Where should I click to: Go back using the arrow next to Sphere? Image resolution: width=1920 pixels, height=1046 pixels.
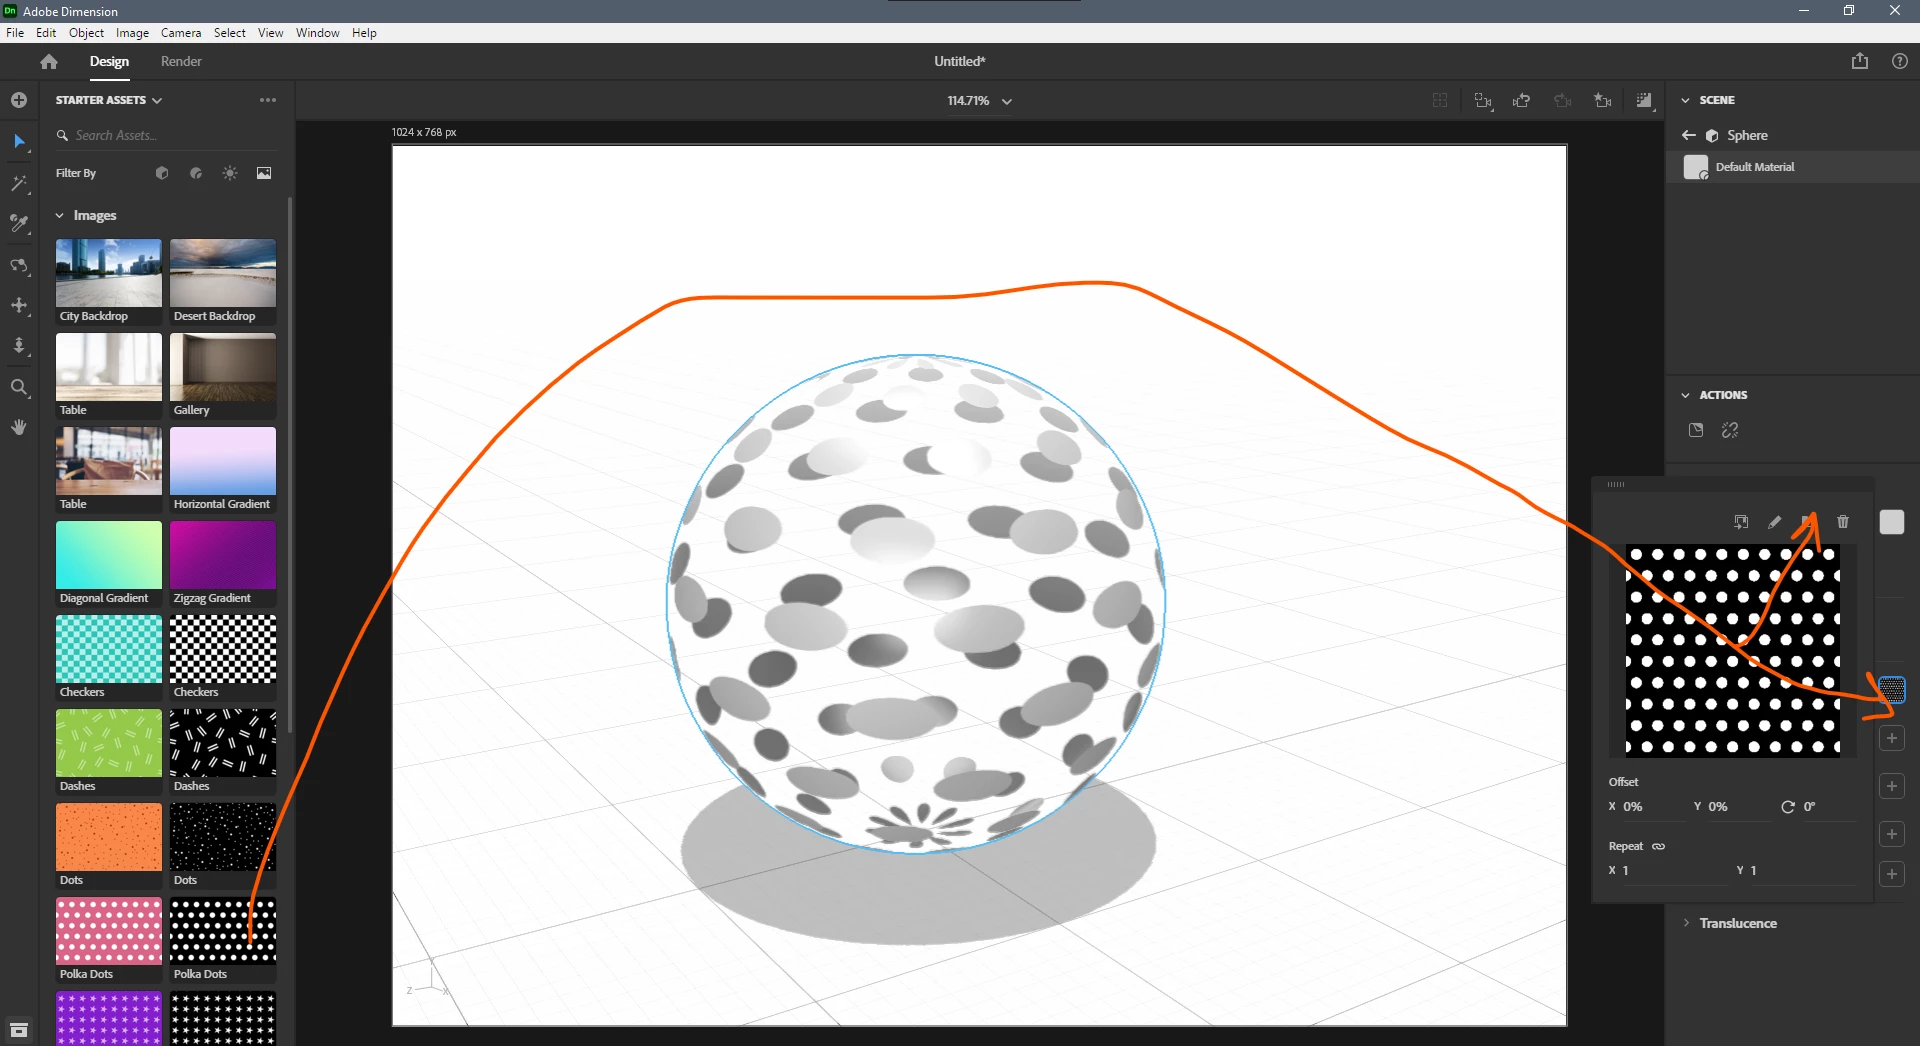pos(1689,135)
